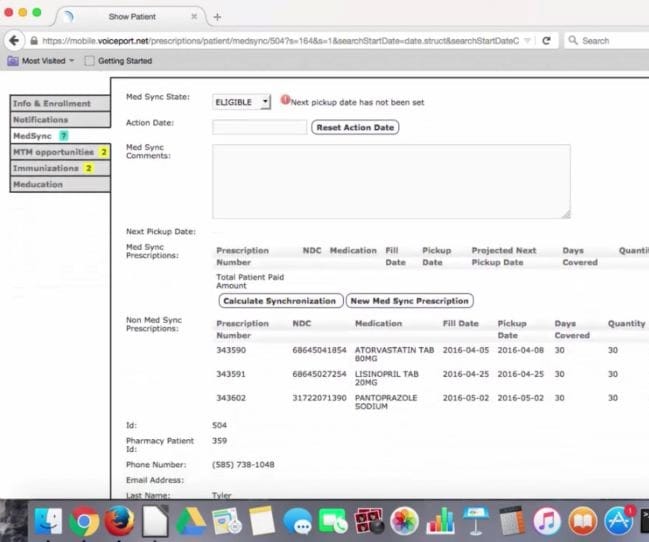This screenshot has width=649, height=542.
Task: Click the magnifier icon in the search box
Action: [573, 40]
